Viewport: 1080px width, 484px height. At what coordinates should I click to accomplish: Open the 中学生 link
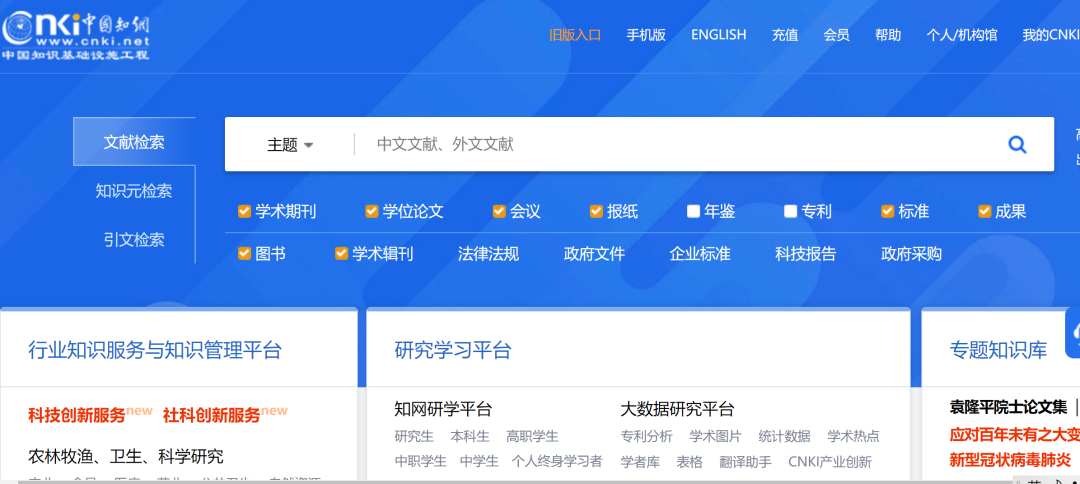coord(479,461)
